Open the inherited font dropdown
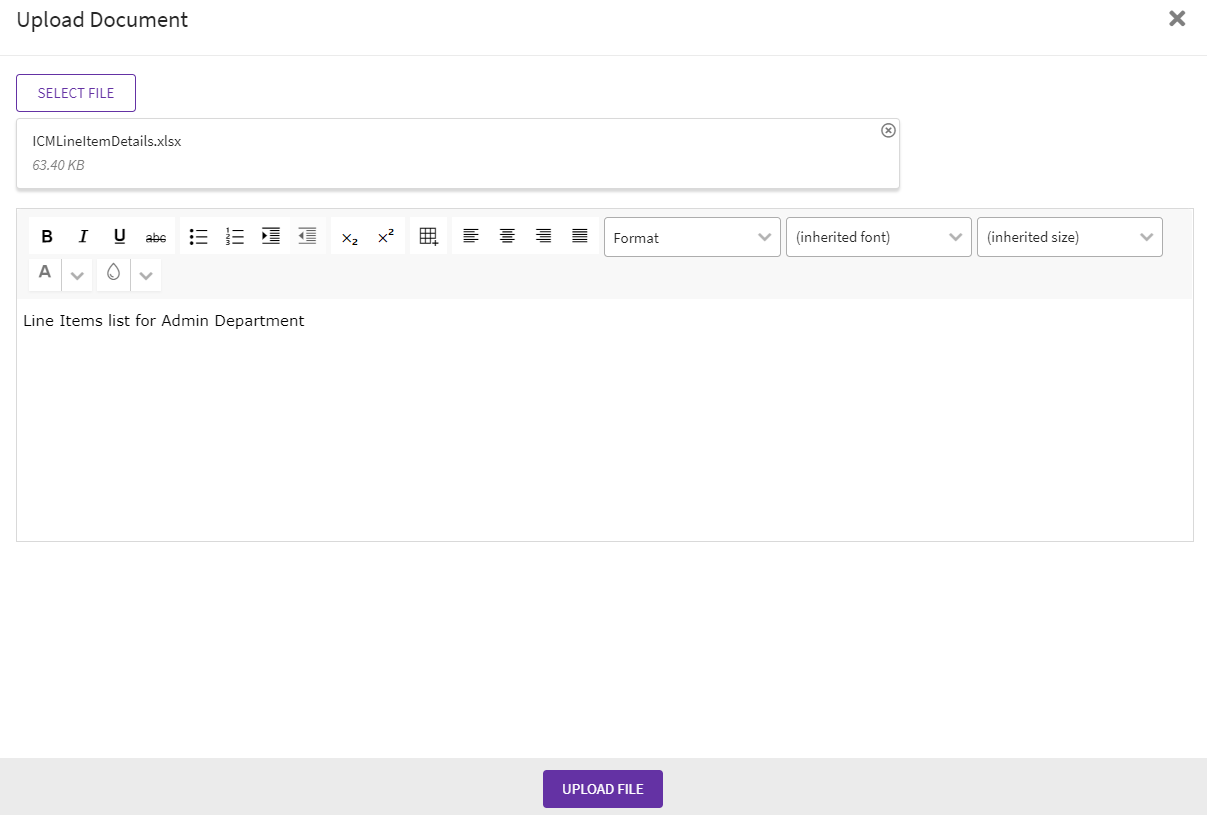This screenshot has height=815, width=1207. (878, 237)
